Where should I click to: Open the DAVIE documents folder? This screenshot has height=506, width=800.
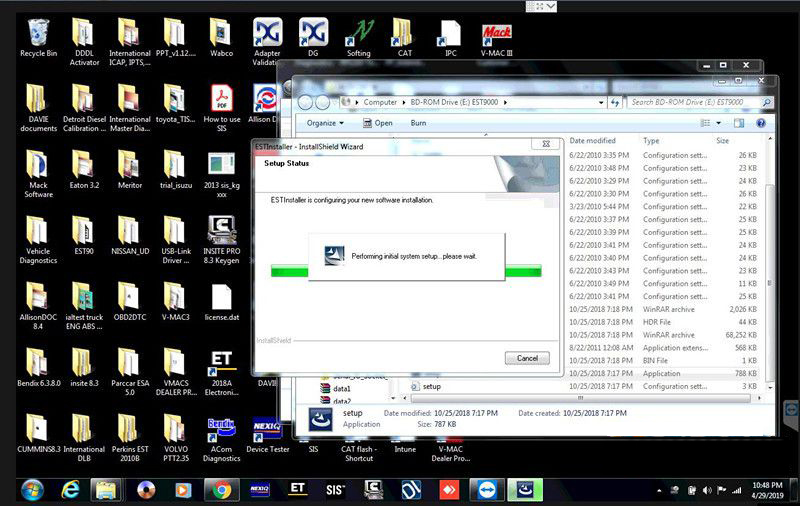click(x=38, y=108)
